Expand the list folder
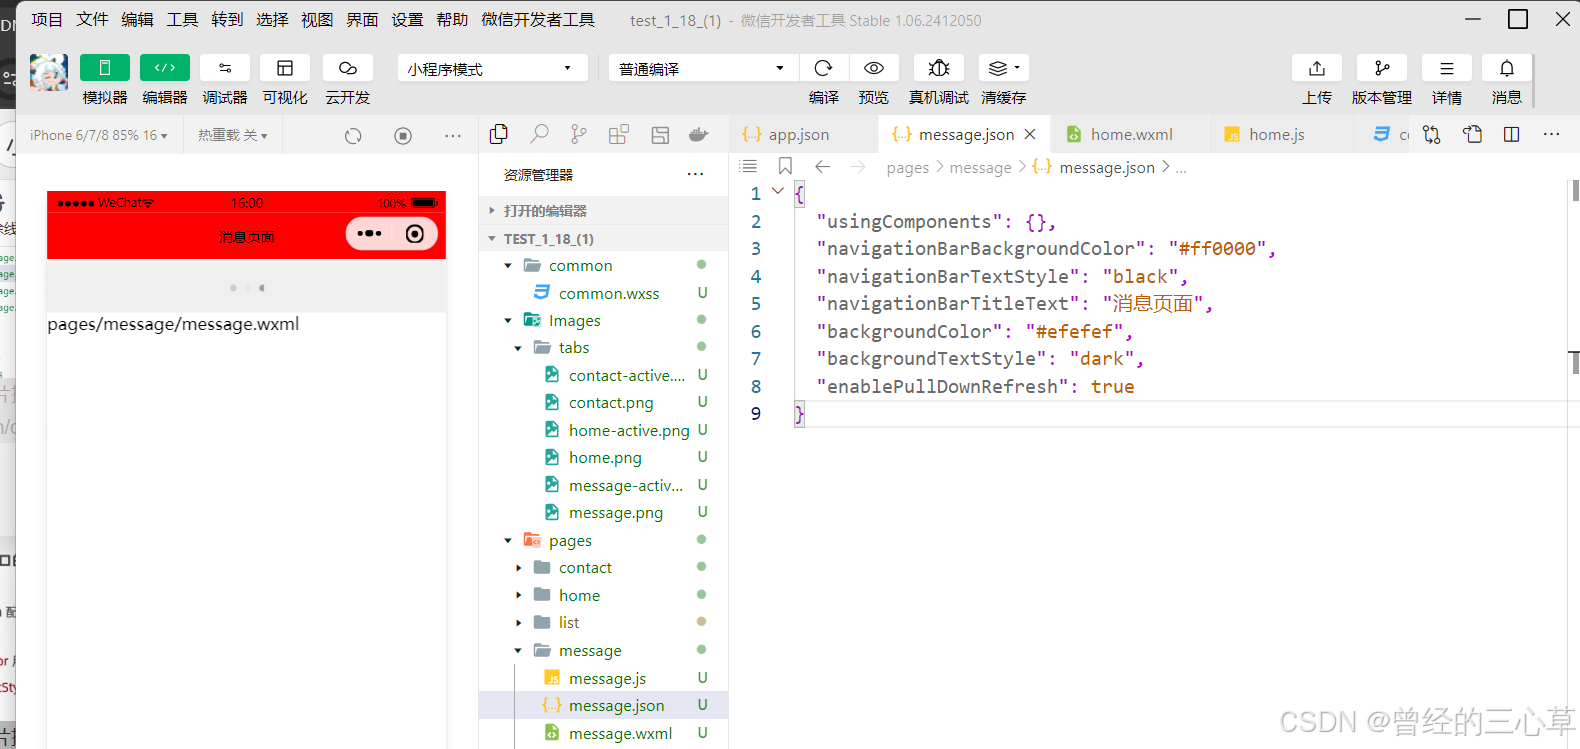 tap(603, 622)
